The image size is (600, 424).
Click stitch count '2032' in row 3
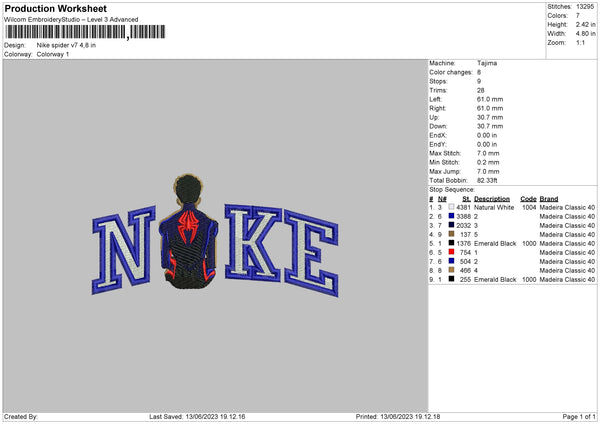463,225
